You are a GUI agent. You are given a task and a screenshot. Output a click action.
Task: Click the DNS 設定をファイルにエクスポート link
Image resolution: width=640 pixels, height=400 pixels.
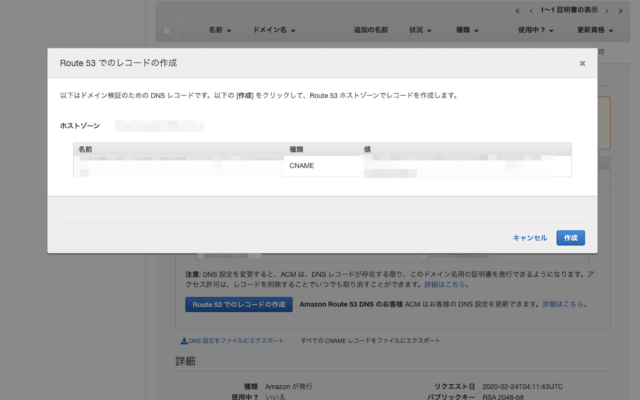tap(236, 340)
